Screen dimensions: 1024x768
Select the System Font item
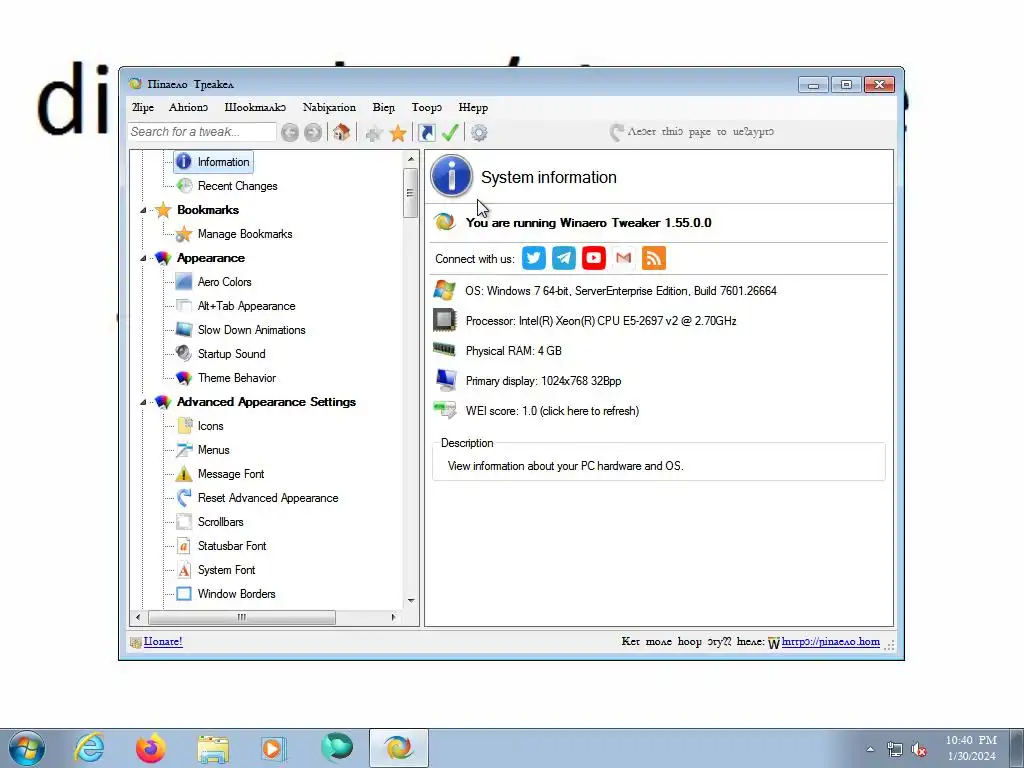tap(226, 570)
